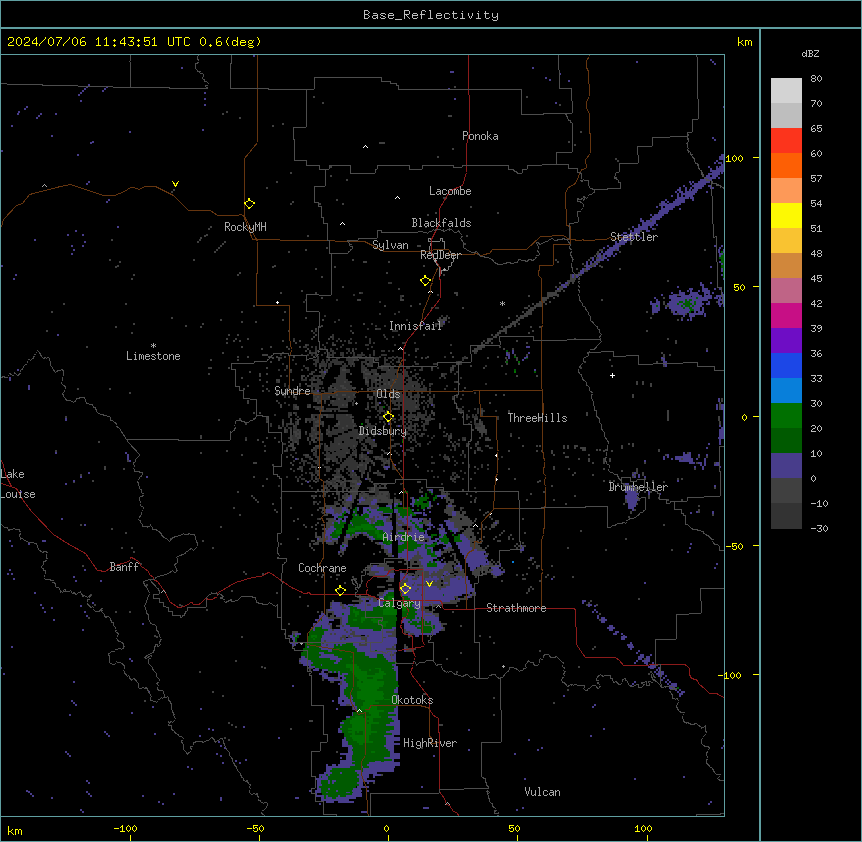Click the Strathmore city label

(x=516, y=608)
